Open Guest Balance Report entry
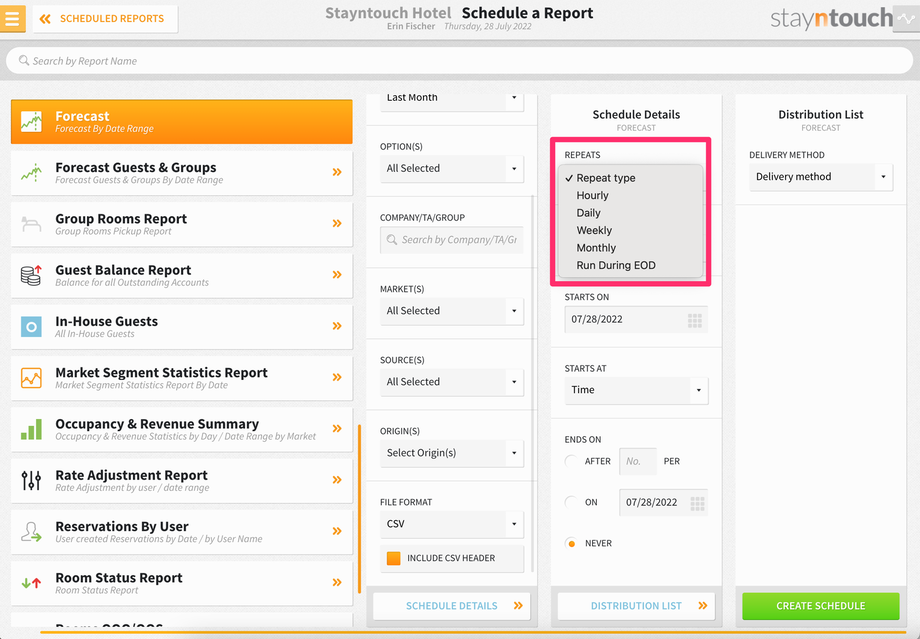The height and width of the screenshot is (639, 920). pyautogui.click(x=181, y=275)
